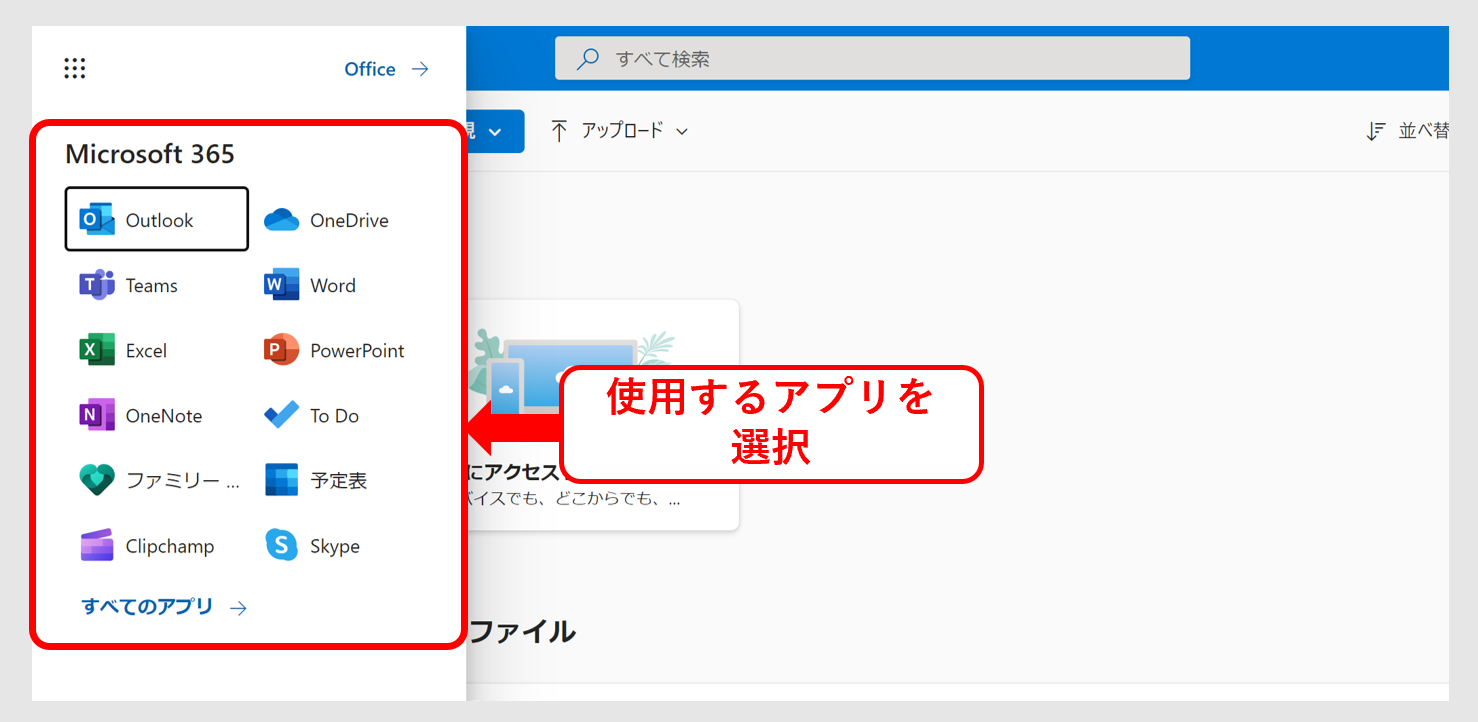Close the app launcher waffle grid
Image resolution: width=1478 pixels, height=722 pixels.
click(x=75, y=68)
